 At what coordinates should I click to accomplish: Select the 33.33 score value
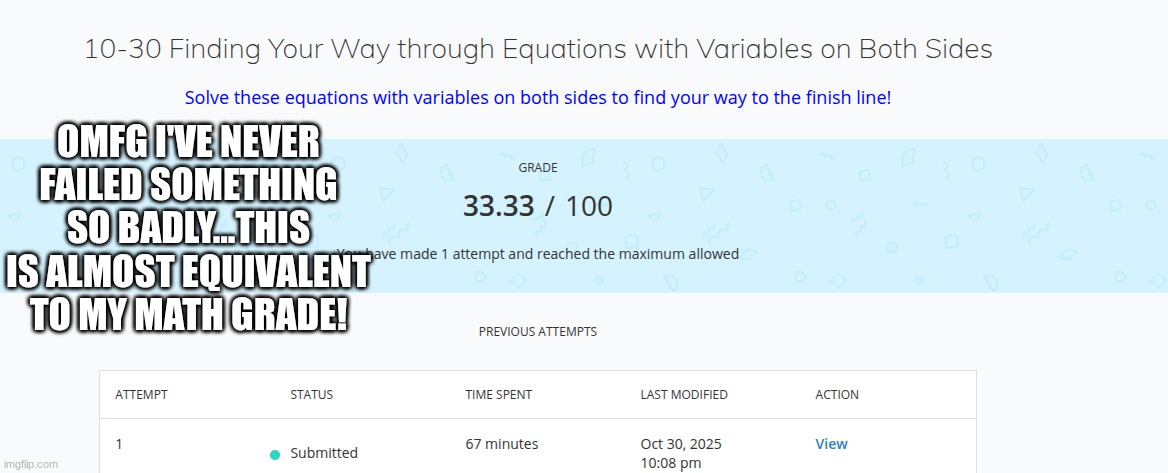point(497,207)
